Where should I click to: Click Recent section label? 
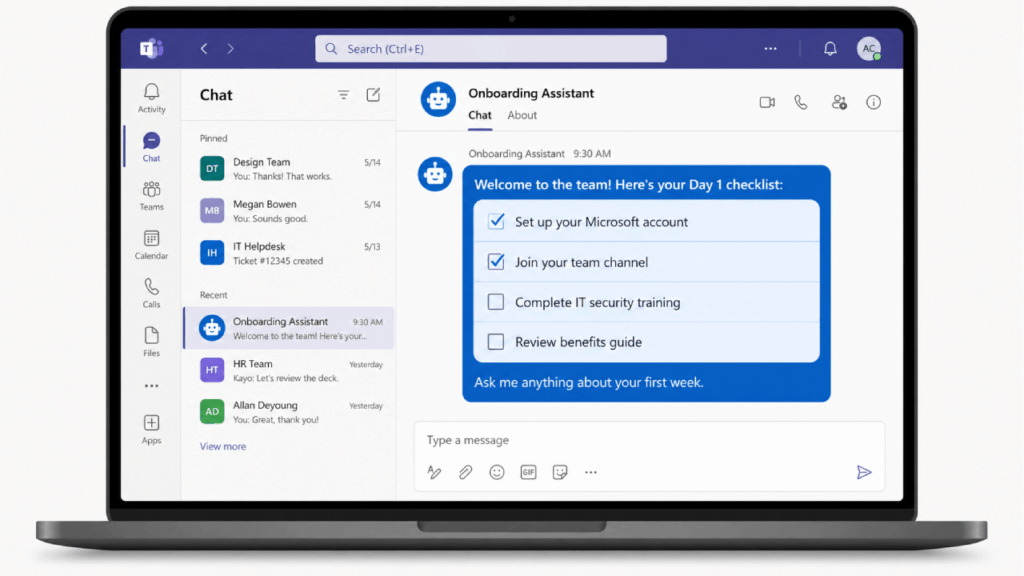coord(214,295)
